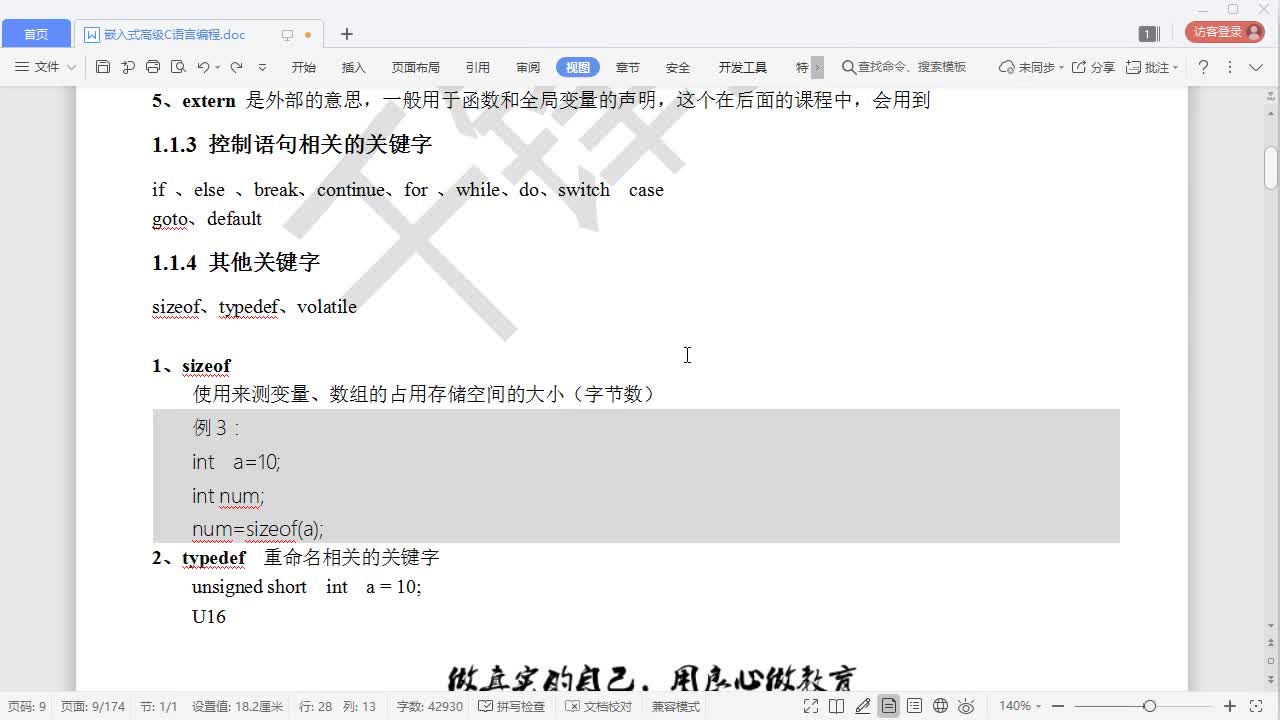Click the word volatile in the document
1280x720 pixels.
327,307
